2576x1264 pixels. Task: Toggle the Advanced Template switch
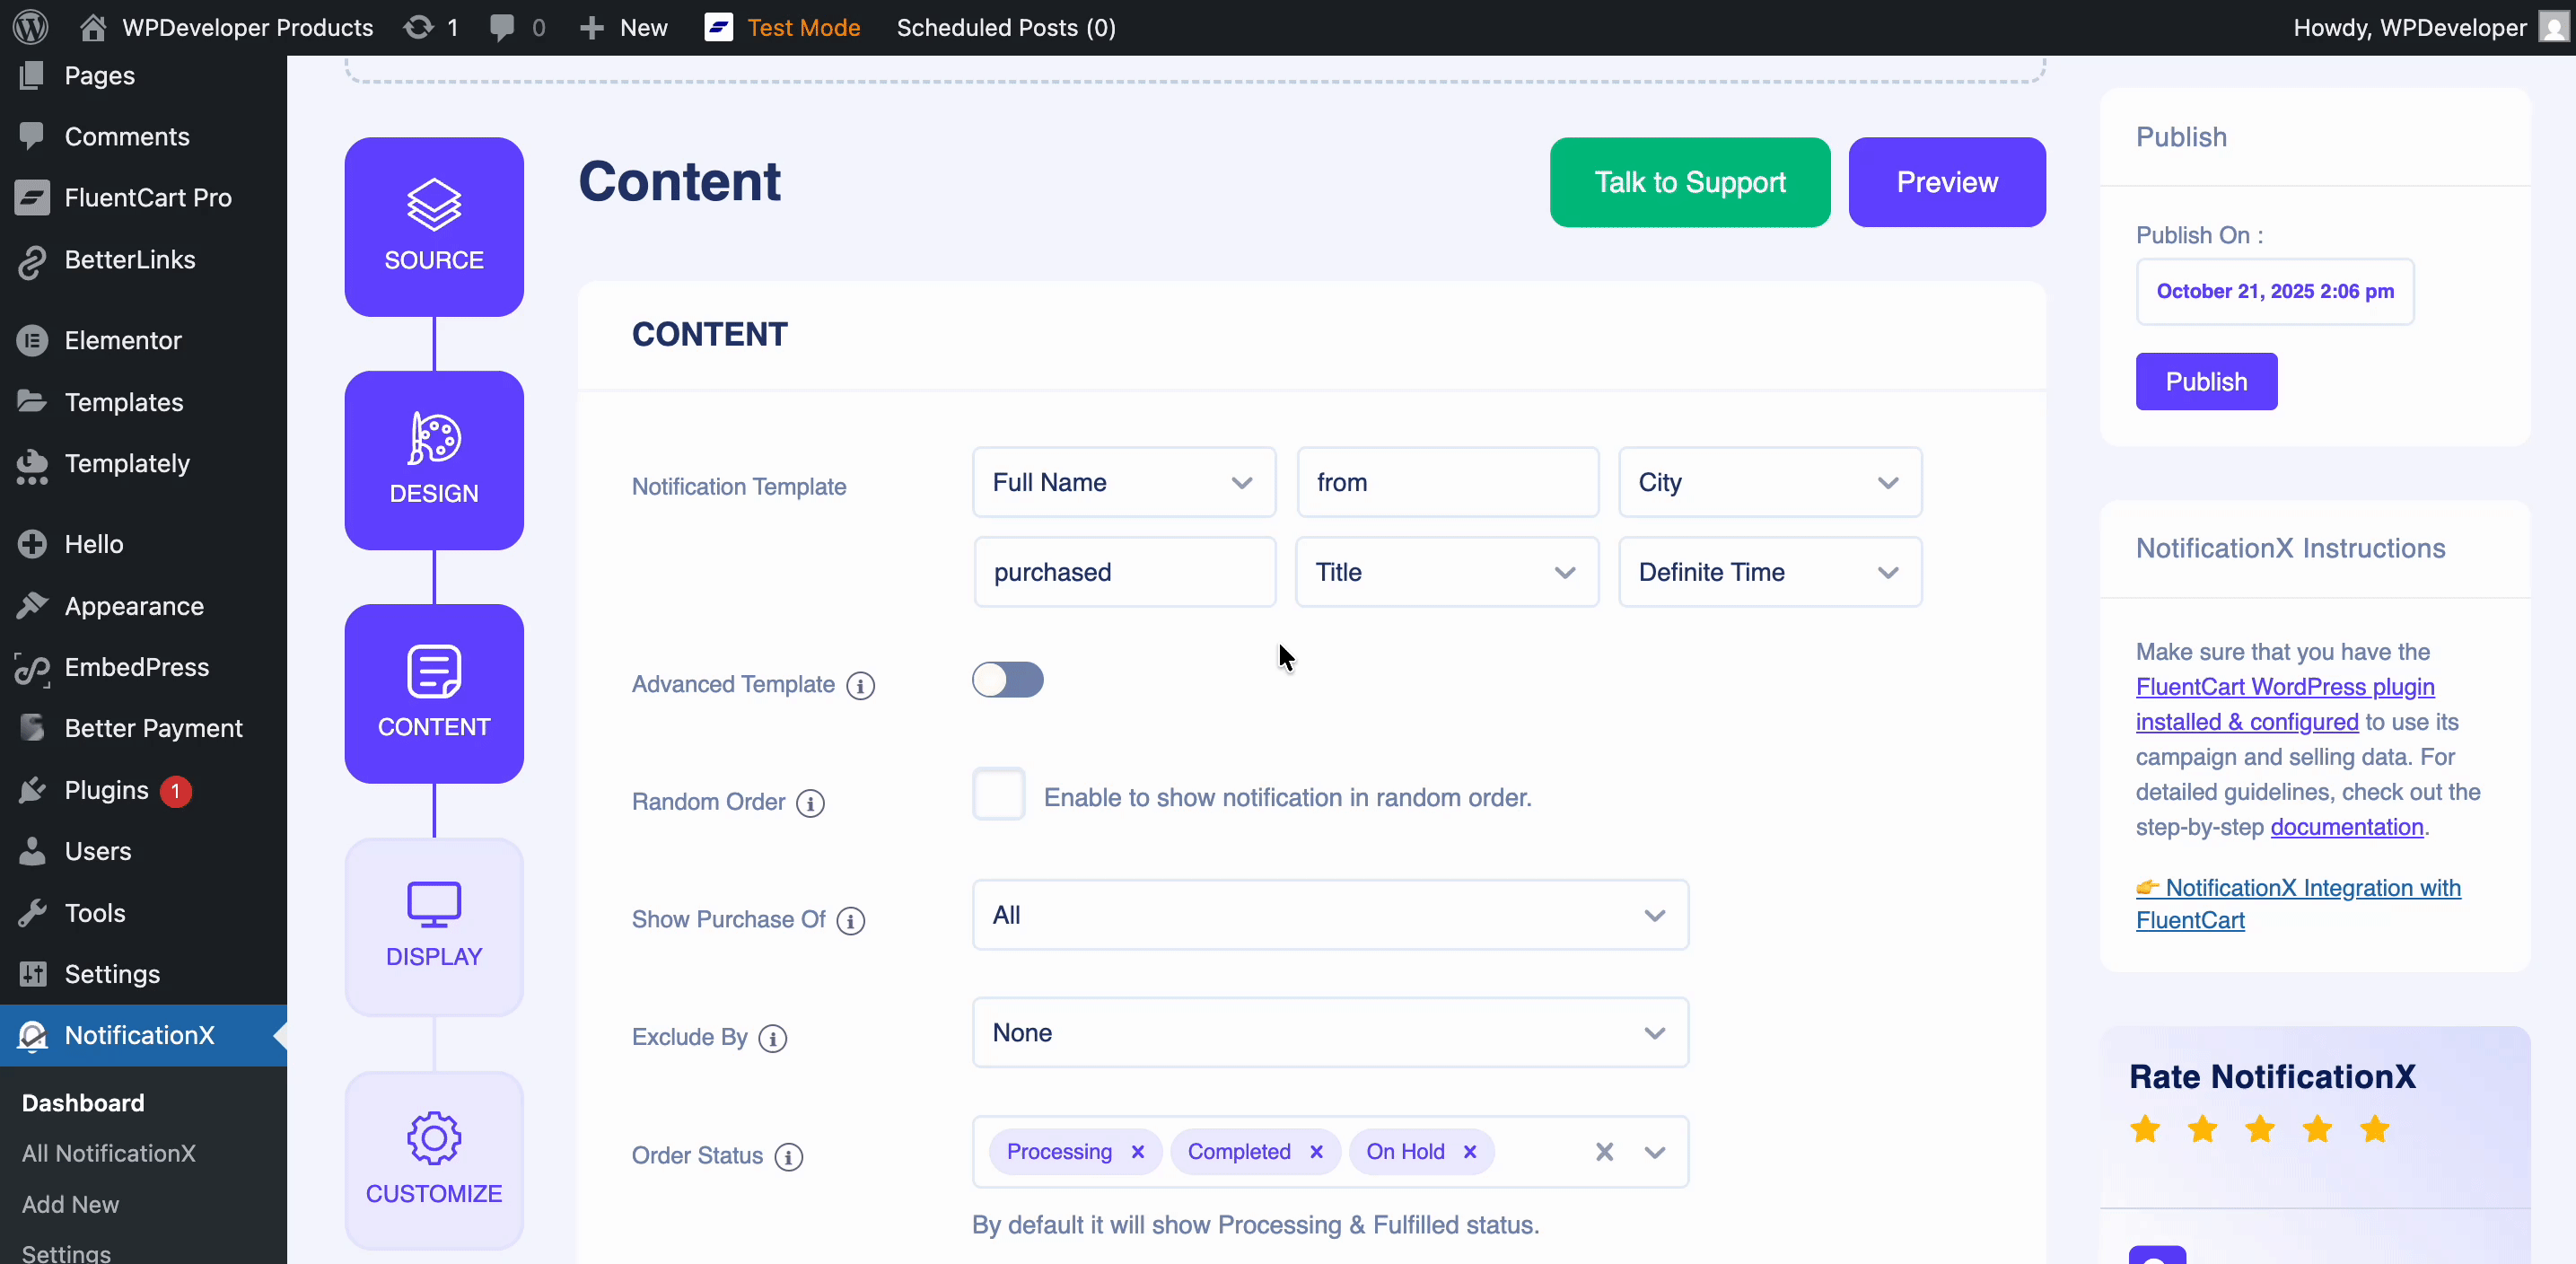[1007, 681]
